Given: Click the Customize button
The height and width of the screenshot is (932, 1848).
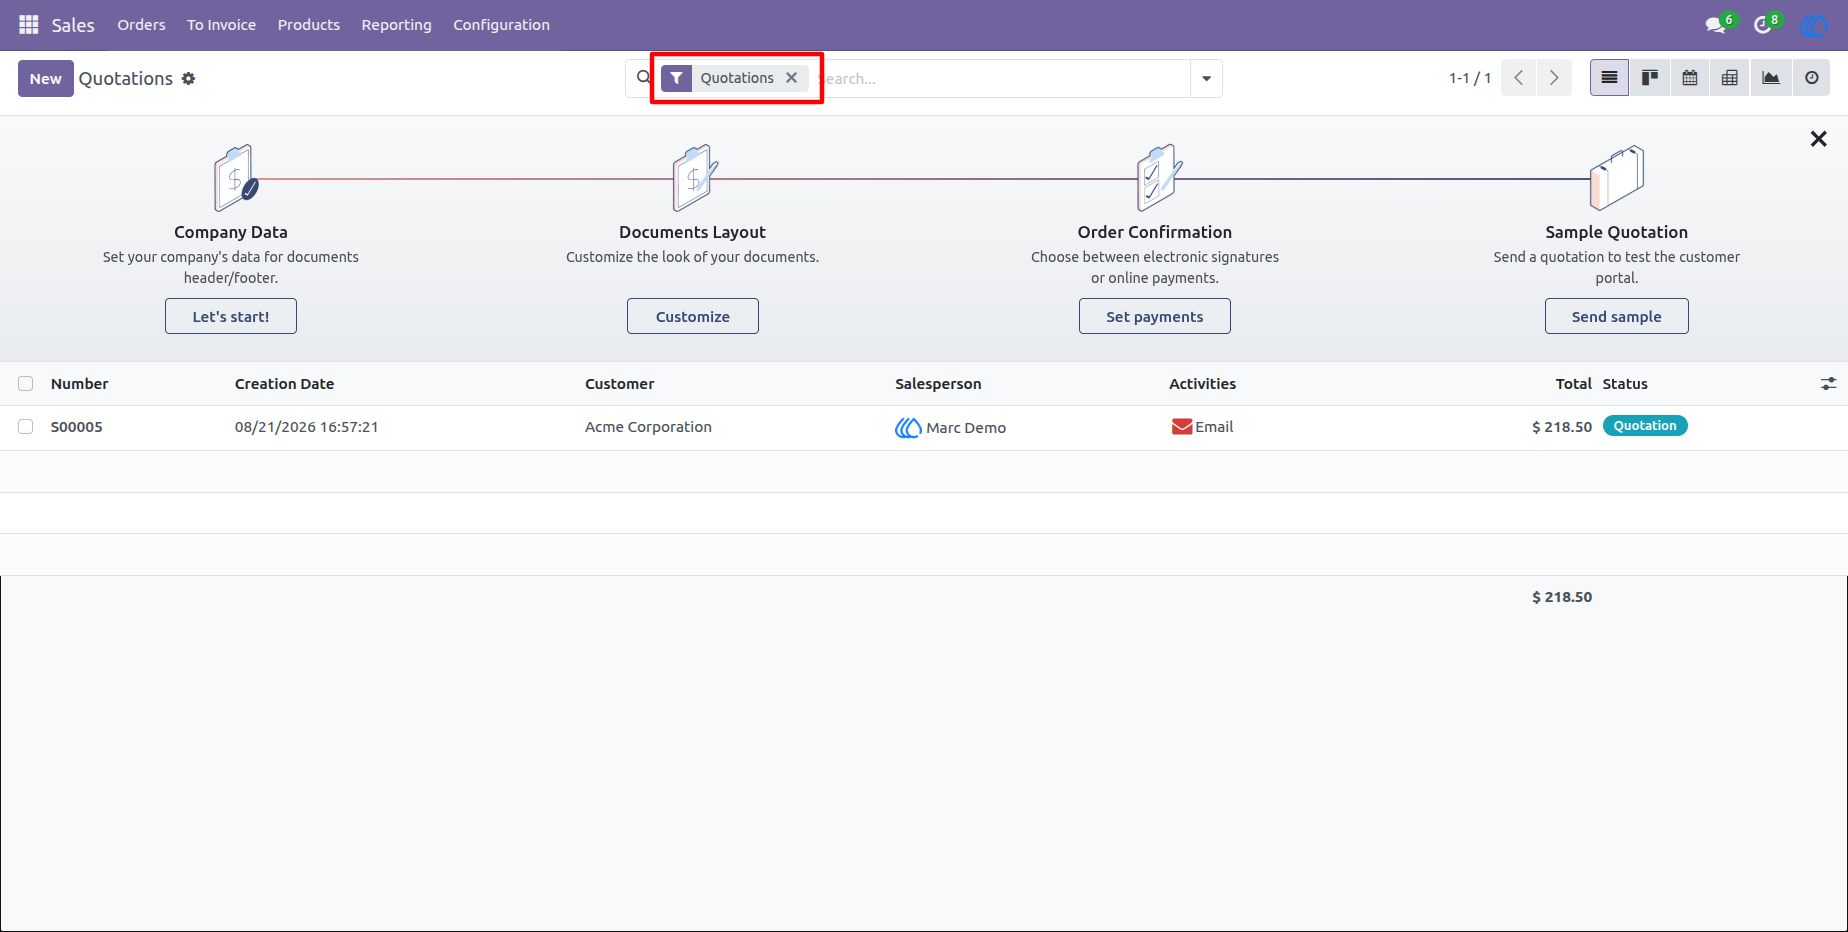Looking at the screenshot, I should click(693, 316).
